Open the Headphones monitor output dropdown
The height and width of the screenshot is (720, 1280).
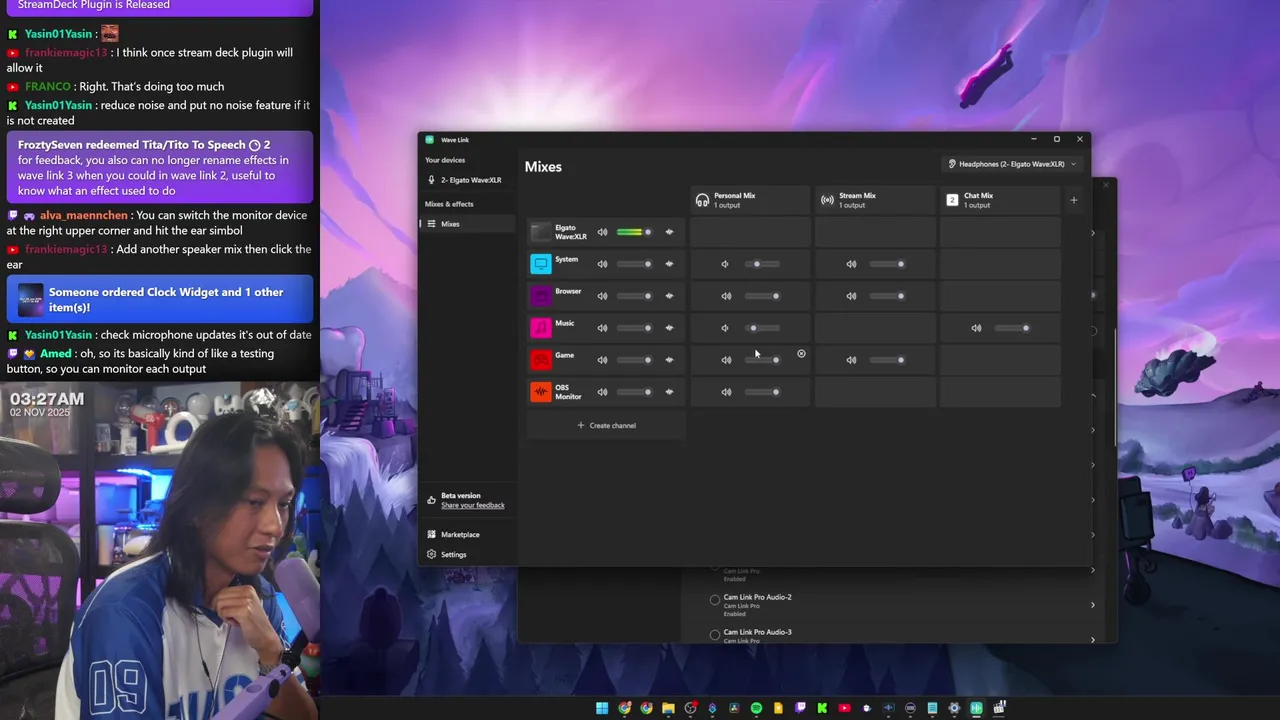pyautogui.click(x=1014, y=164)
